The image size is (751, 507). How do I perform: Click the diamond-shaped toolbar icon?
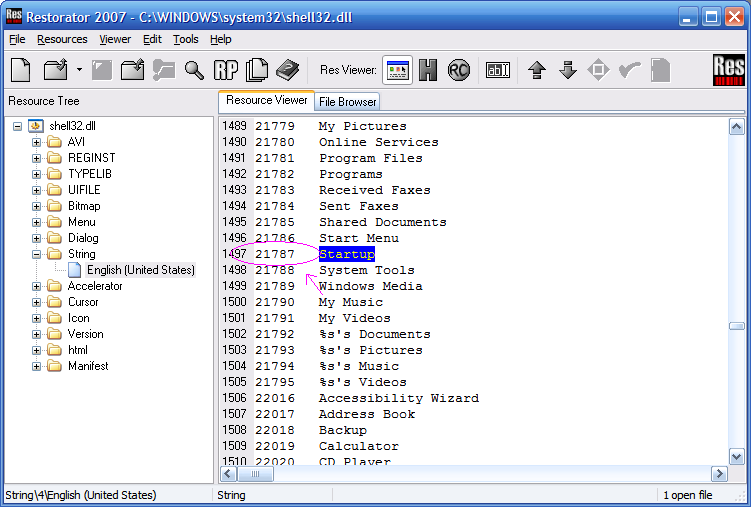point(598,70)
